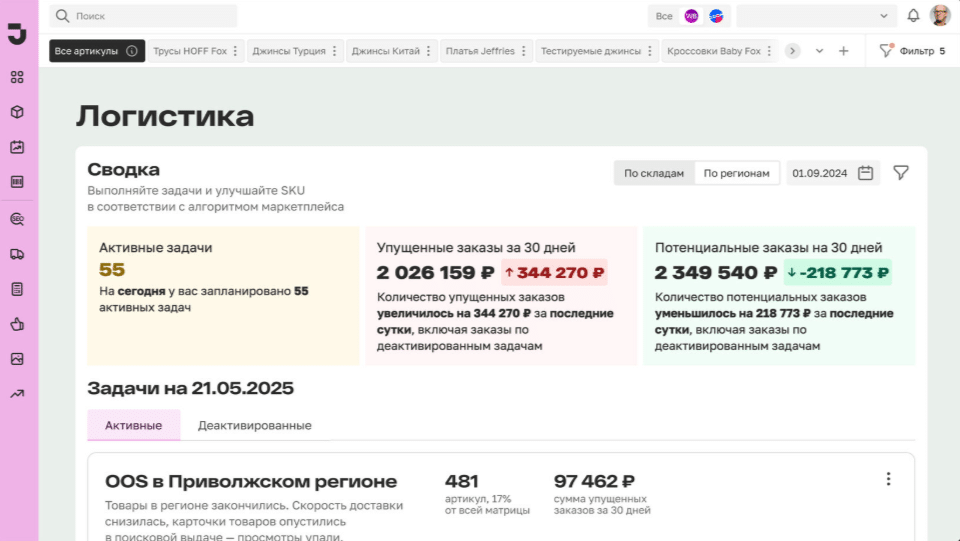Open the calendar chart icon in sidebar
960x541 pixels.
(17, 147)
